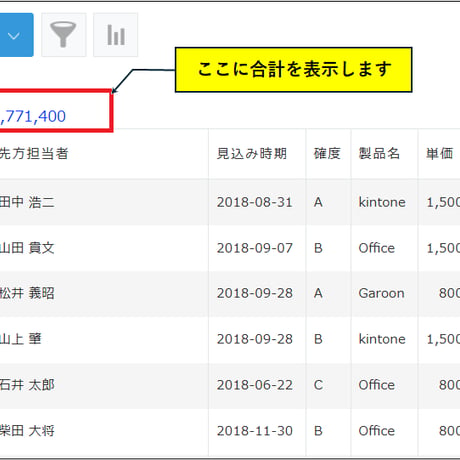Open the funnel filter settings
Screen dimensions: 460x460
[64, 35]
